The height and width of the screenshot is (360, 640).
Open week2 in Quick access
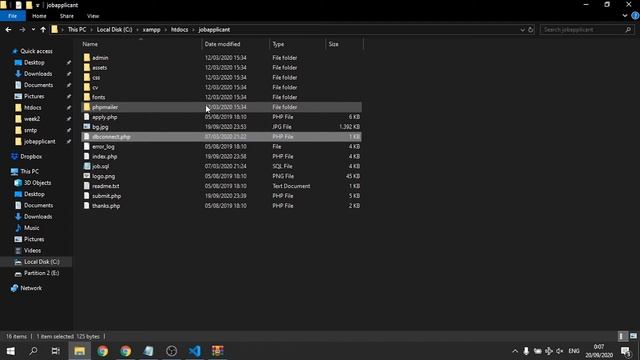(x=31, y=119)
